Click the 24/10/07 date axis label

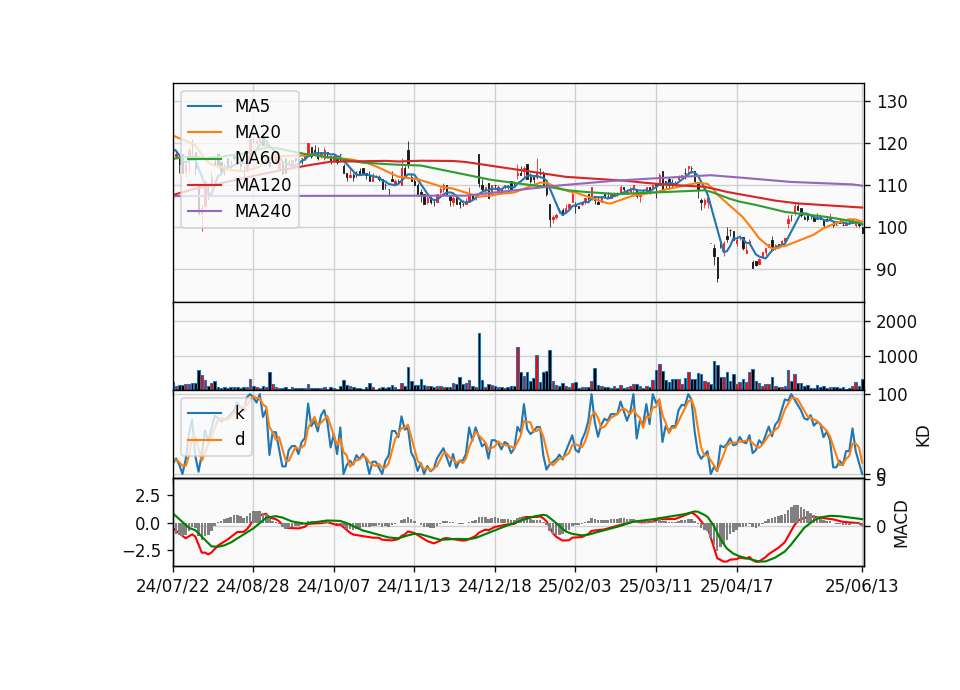click(x=334, y=586)
